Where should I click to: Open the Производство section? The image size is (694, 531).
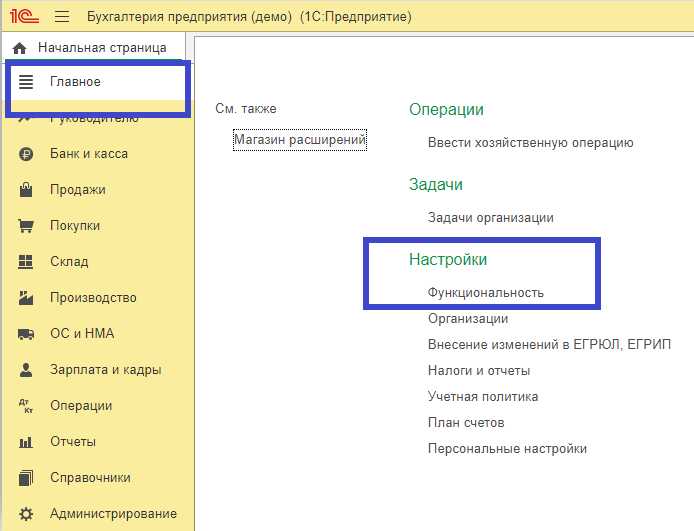pos(93,298)
